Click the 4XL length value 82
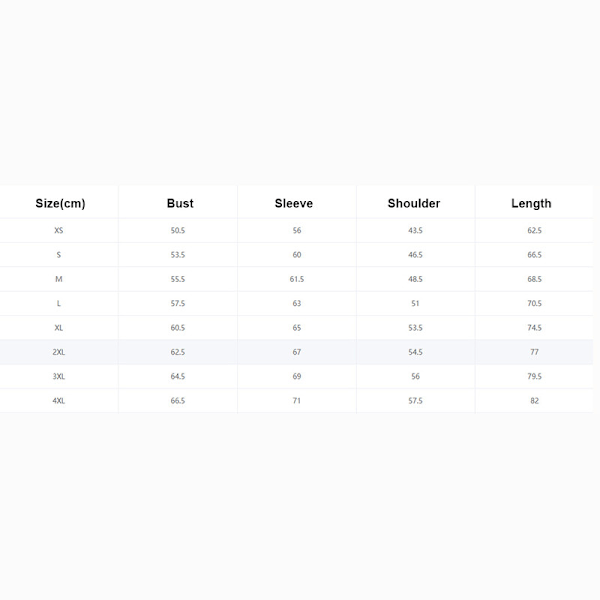Image resolution: width=600 pixels, height=600 pixels. pos(535,401)
